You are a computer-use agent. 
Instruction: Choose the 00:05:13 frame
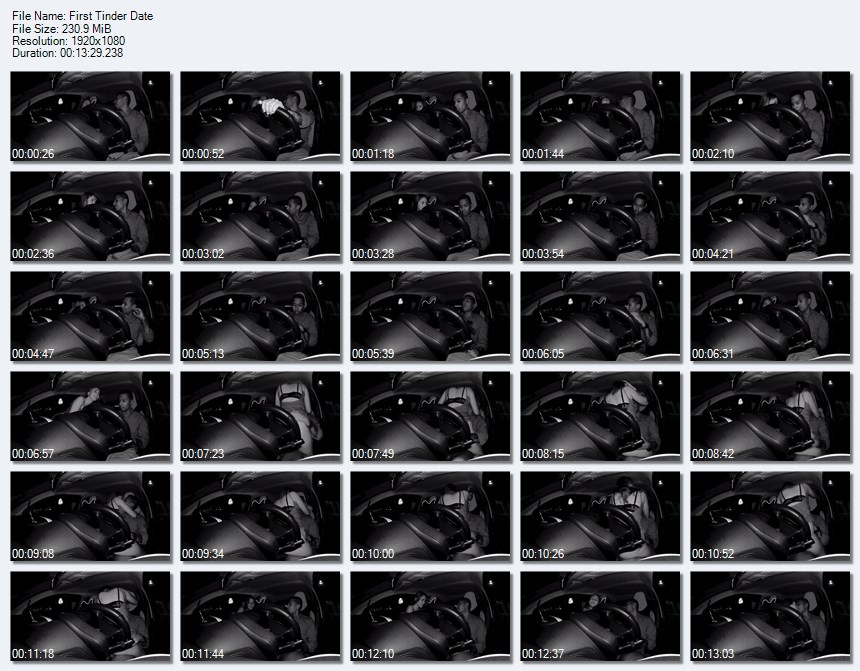261,317
